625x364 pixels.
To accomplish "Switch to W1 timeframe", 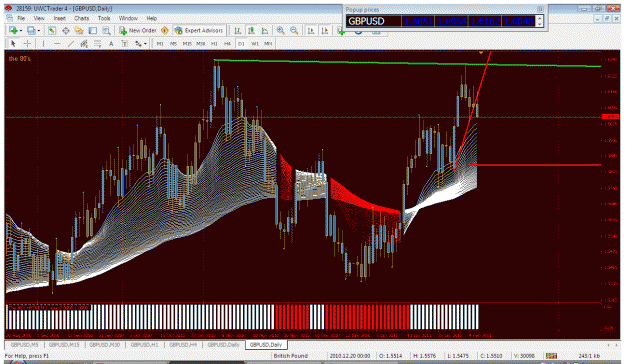I will click(255, 43).
